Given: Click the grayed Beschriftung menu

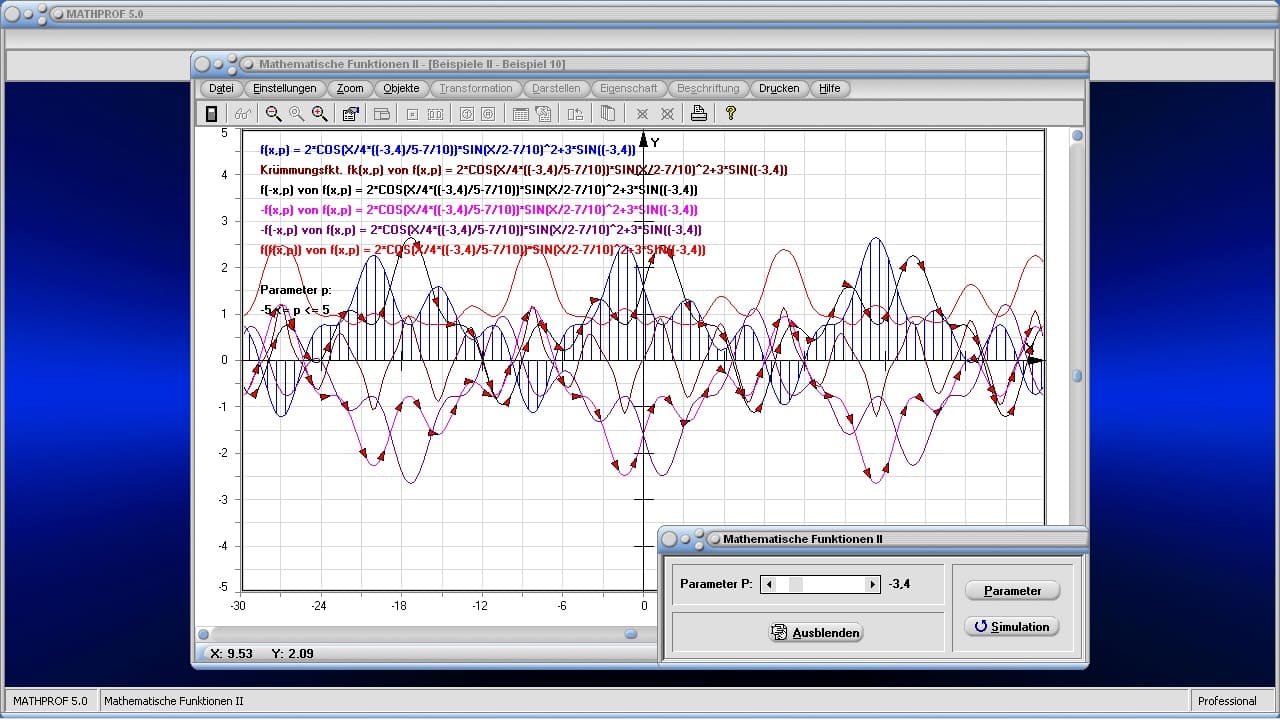Looking at the screenshot, I should tap(708, 88).
